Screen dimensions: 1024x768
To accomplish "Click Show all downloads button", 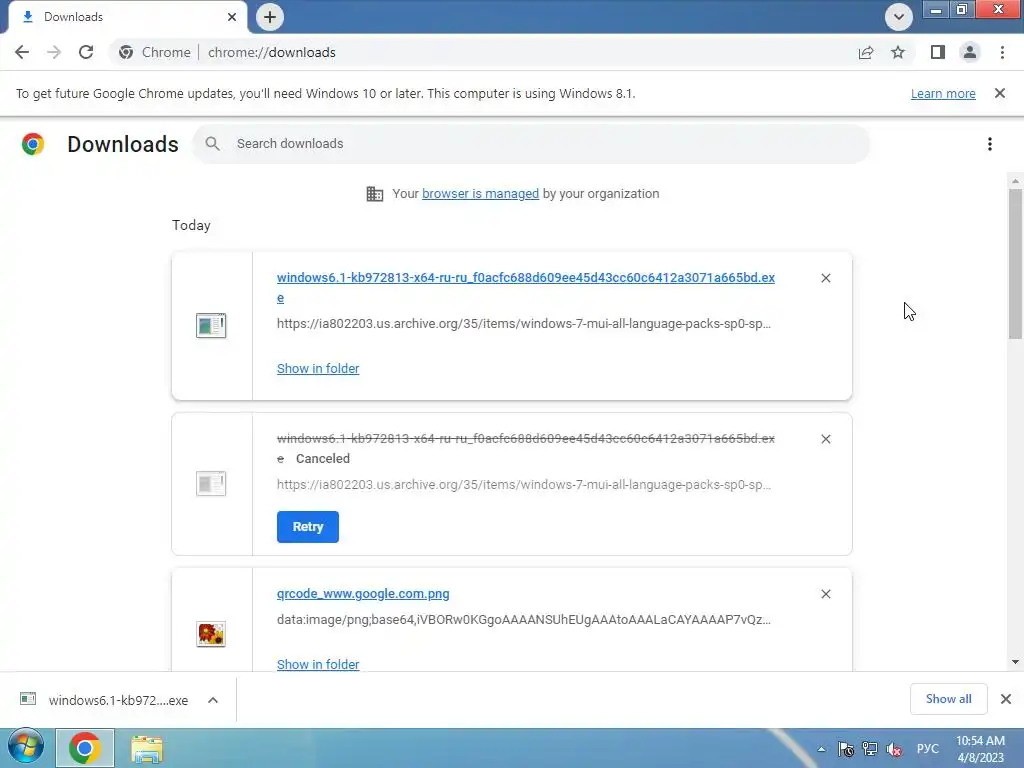I will coord(948,699).
